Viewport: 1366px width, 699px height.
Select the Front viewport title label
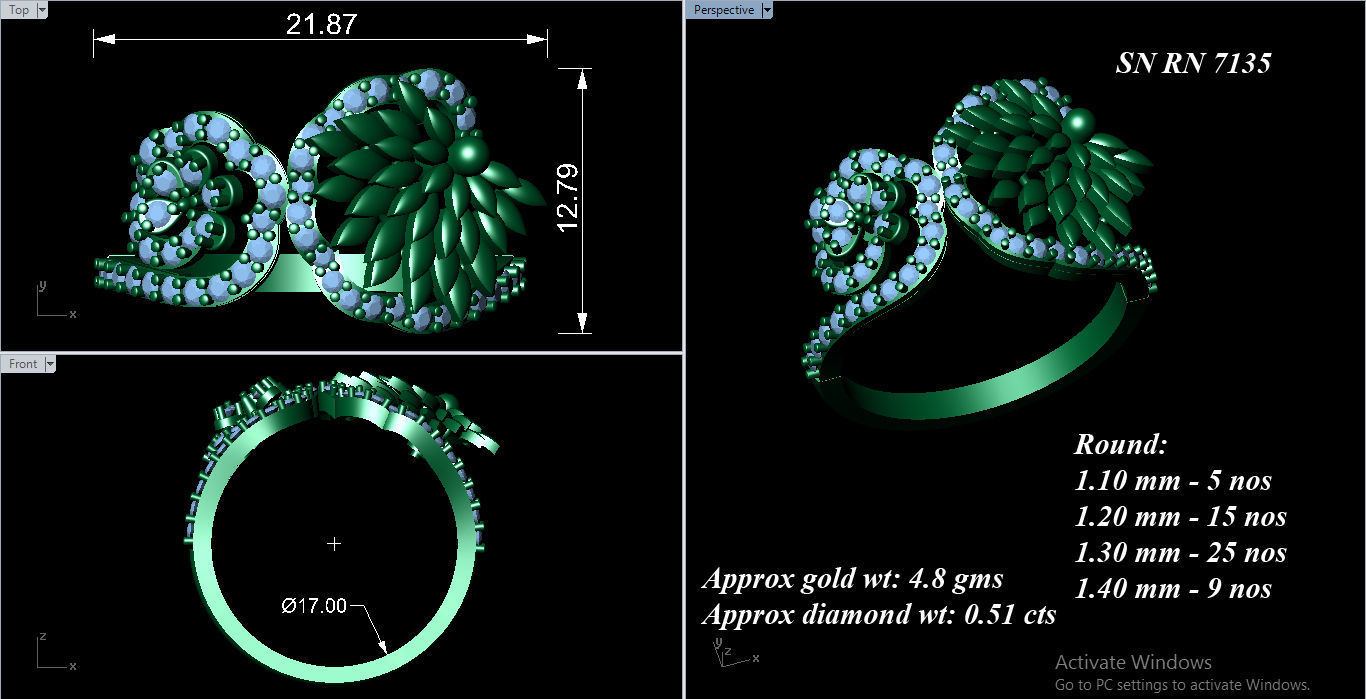click(23, 364)
